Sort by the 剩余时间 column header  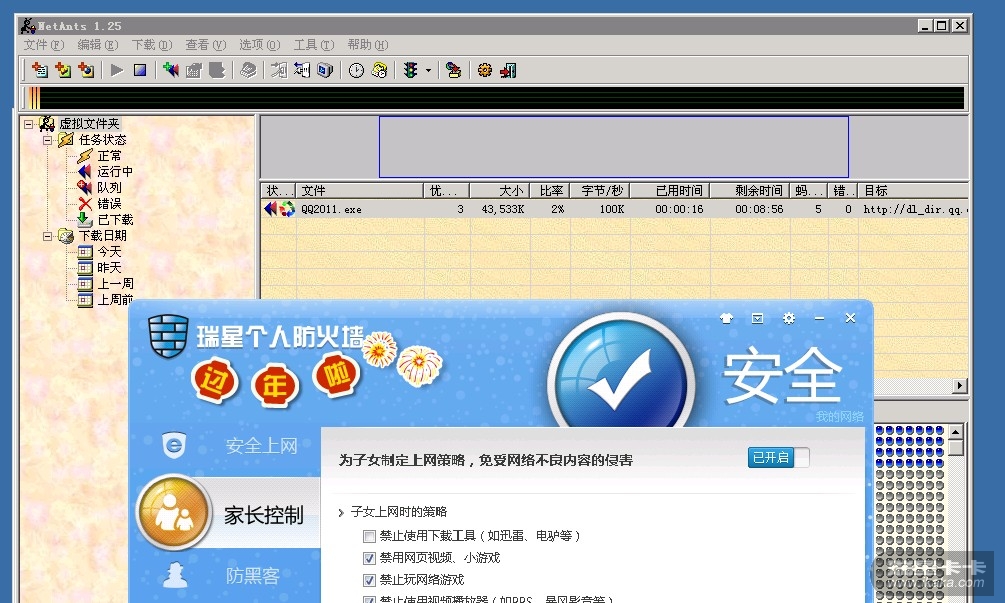pos(750,190)
